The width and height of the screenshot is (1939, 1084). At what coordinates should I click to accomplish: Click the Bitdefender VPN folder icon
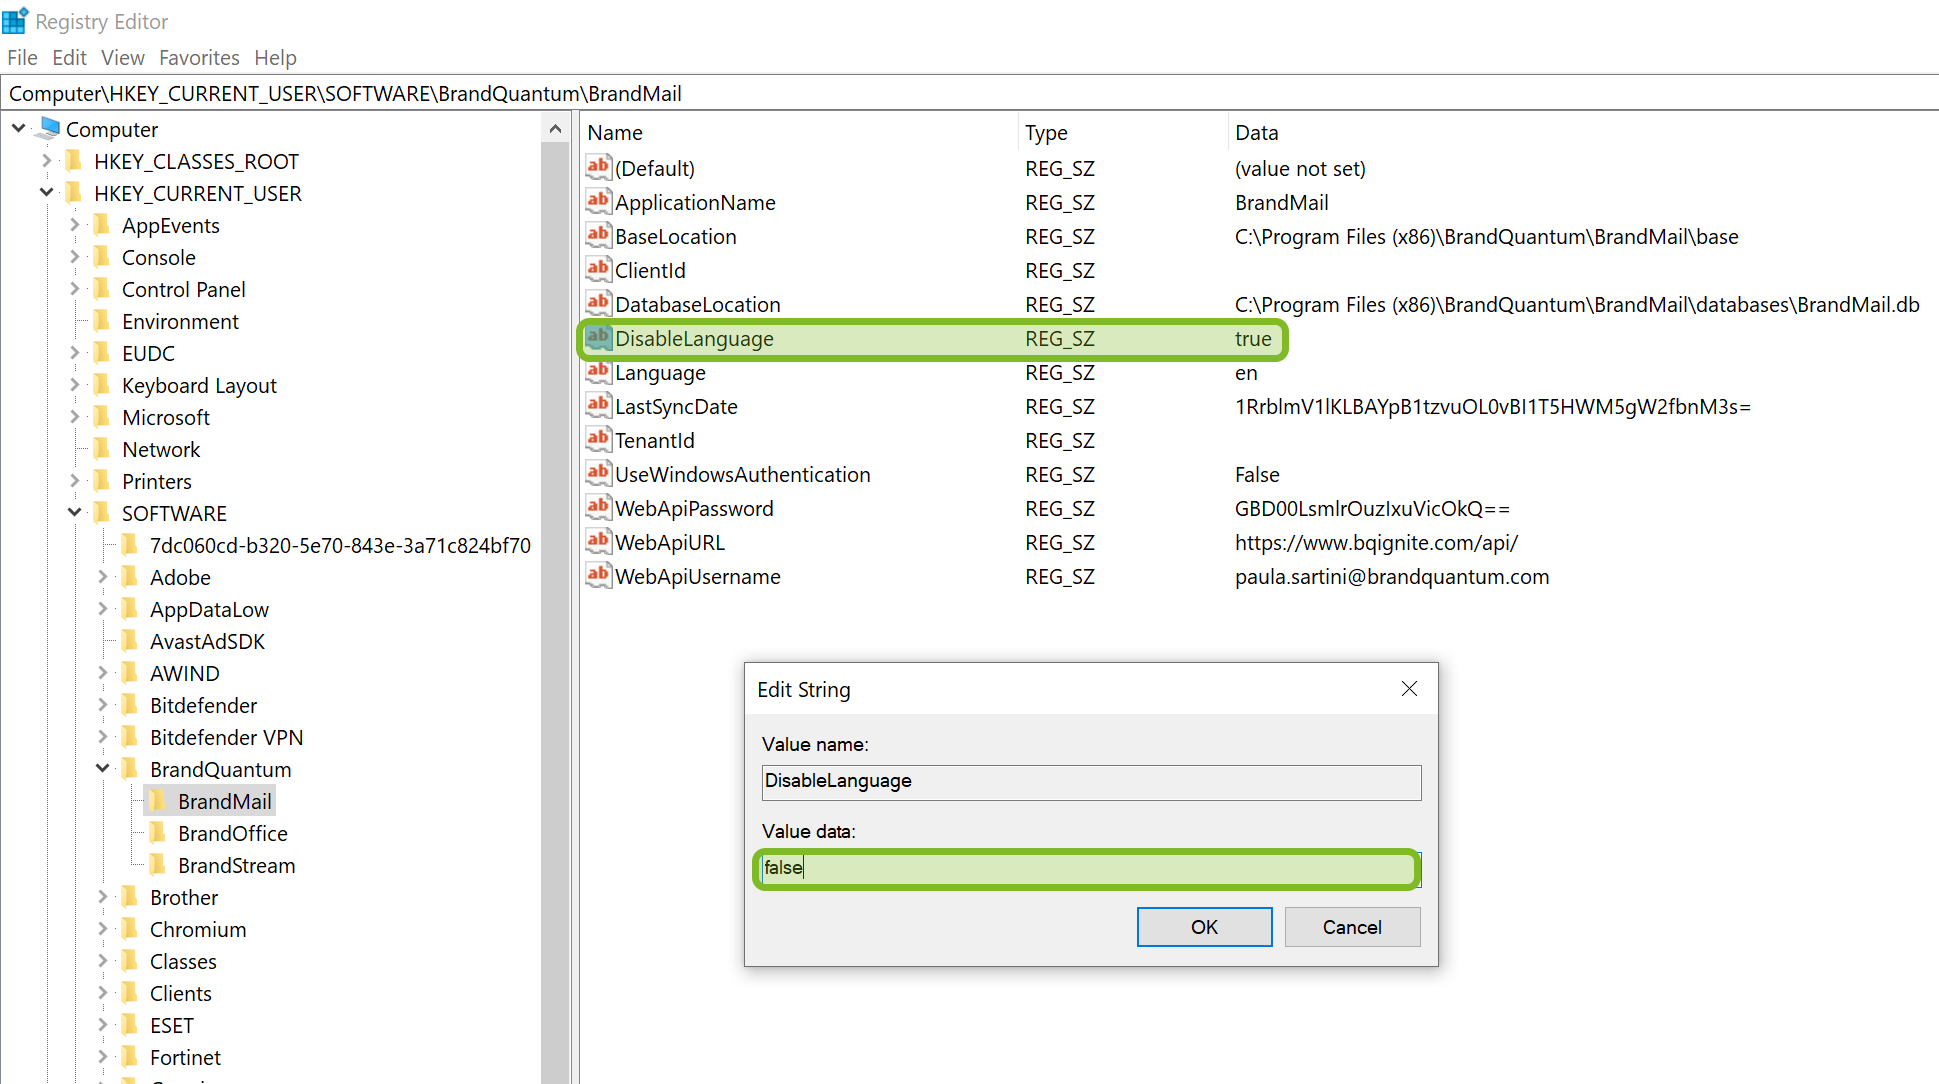click(130, 737)
